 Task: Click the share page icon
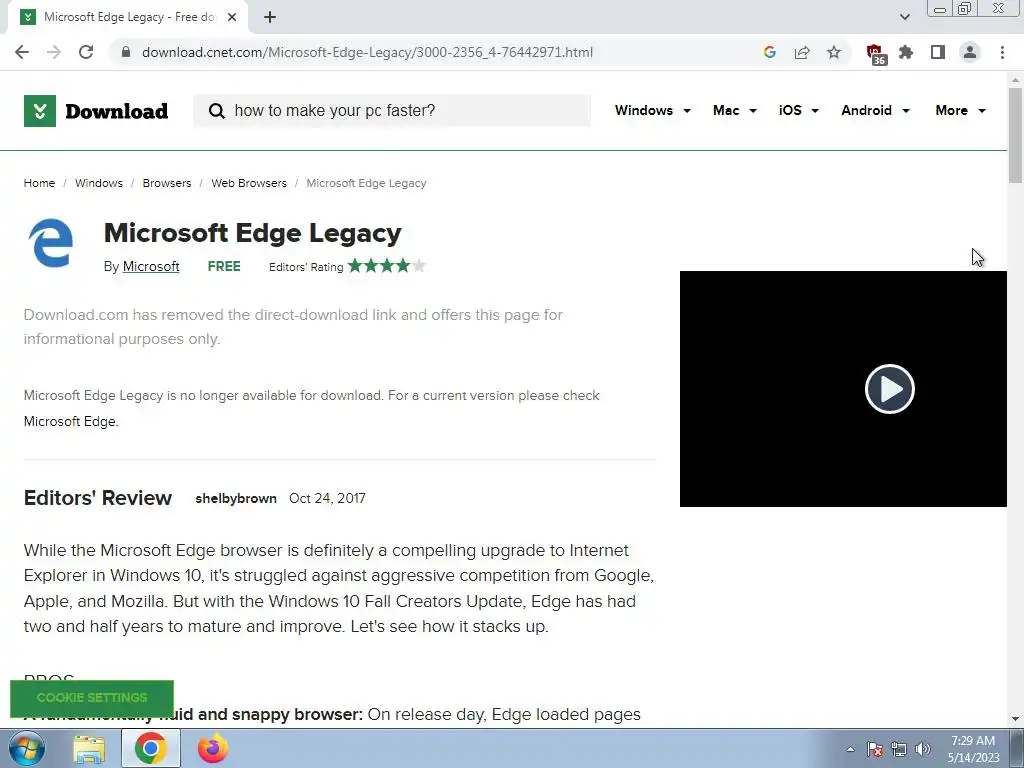(x=802, y=52)
